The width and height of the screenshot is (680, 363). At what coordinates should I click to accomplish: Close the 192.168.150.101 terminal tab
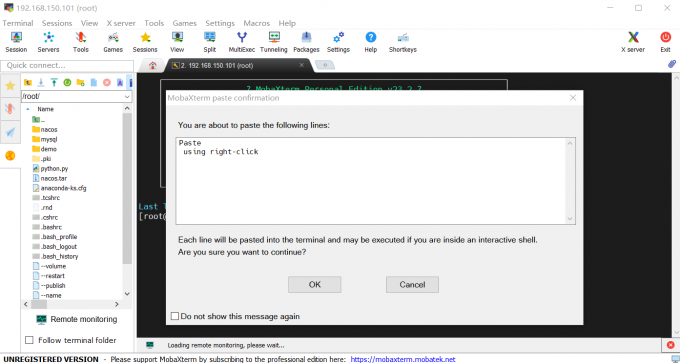click(x=302, y=65)
